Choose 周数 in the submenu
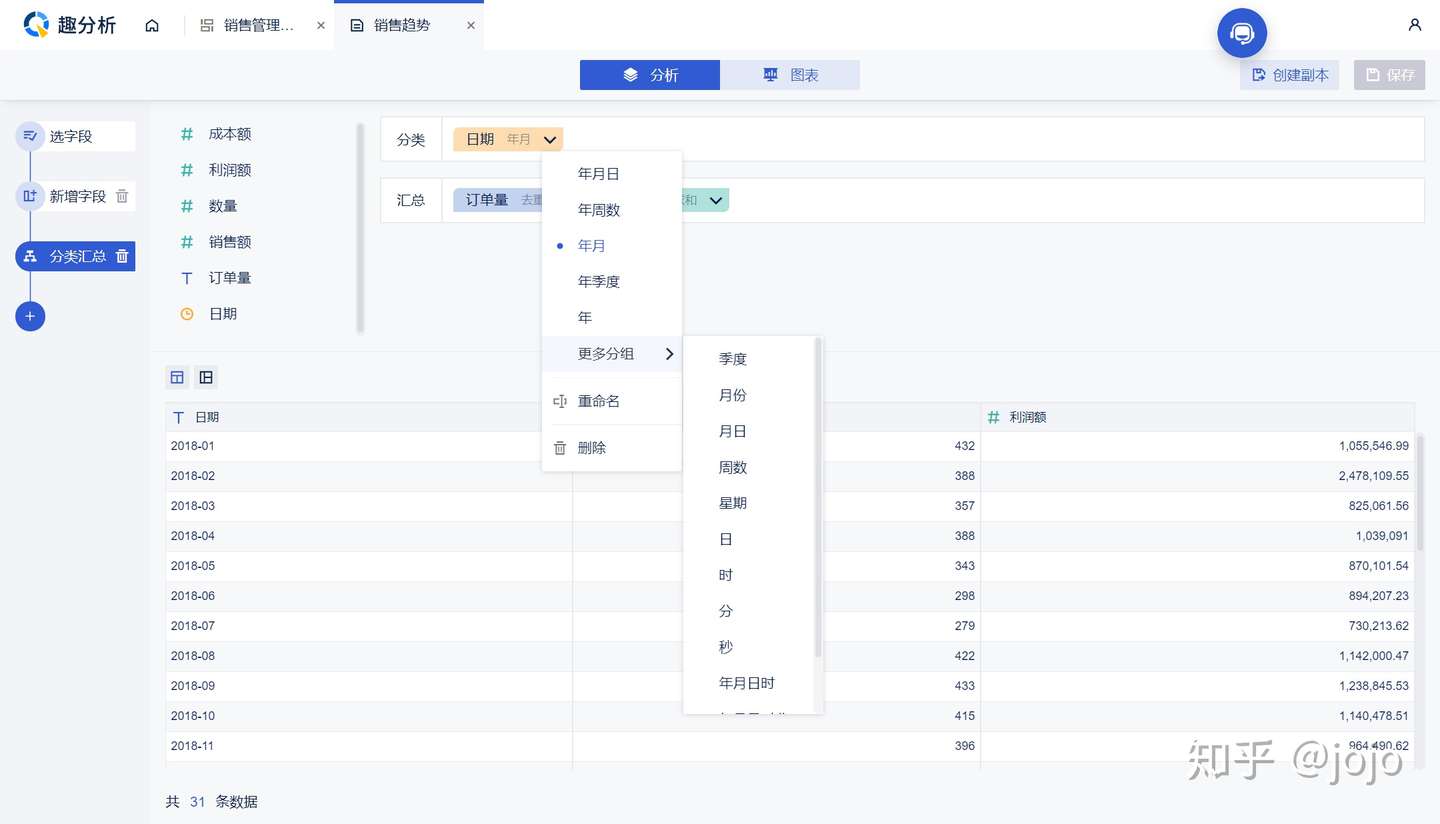The height and width of the screenshot is (824, 1440). (x=749, y=467)
